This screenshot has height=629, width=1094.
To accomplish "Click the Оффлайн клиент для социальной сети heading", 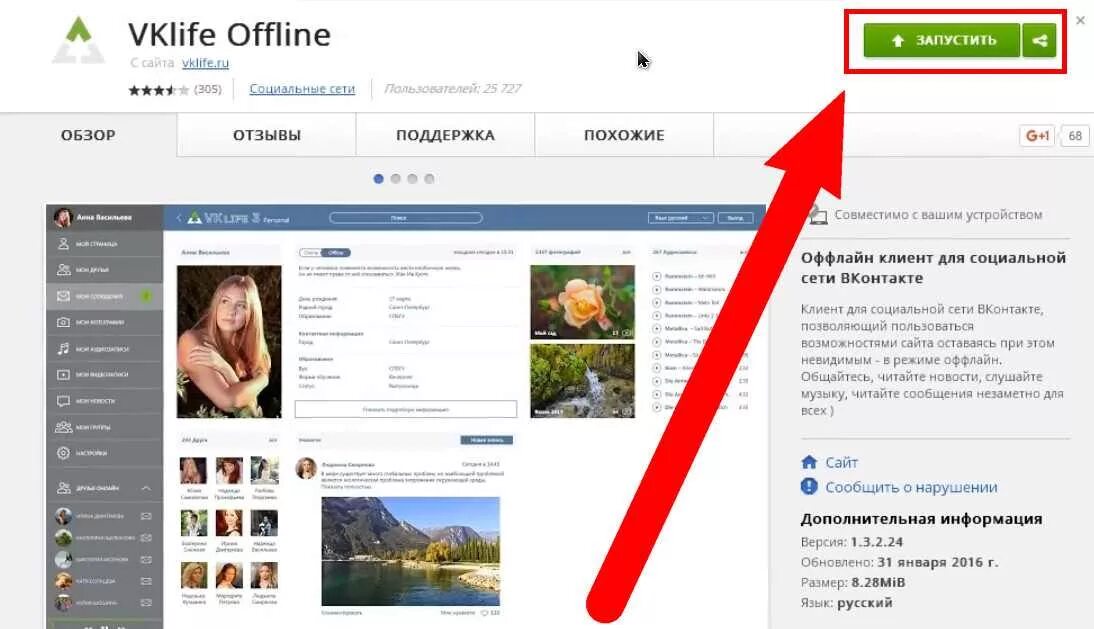I will coord(934,268).
